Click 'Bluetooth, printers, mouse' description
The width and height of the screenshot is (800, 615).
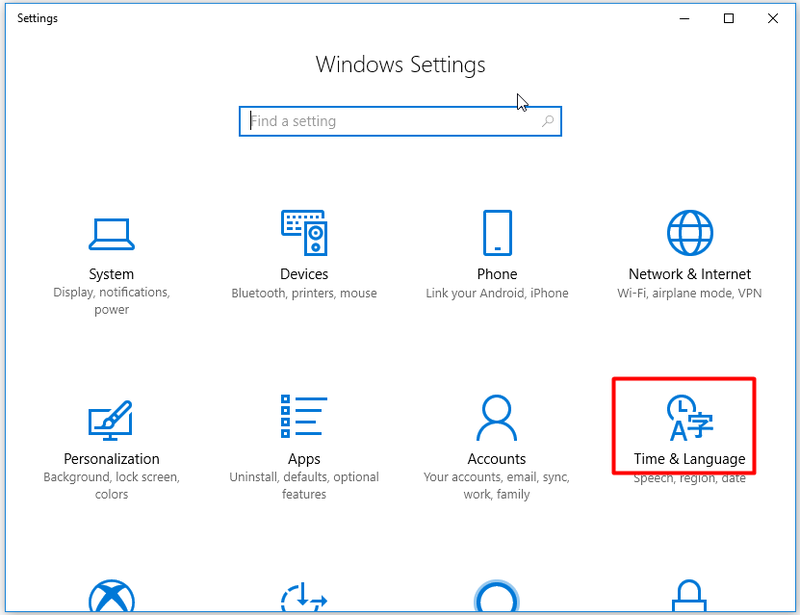pos(304,293)
